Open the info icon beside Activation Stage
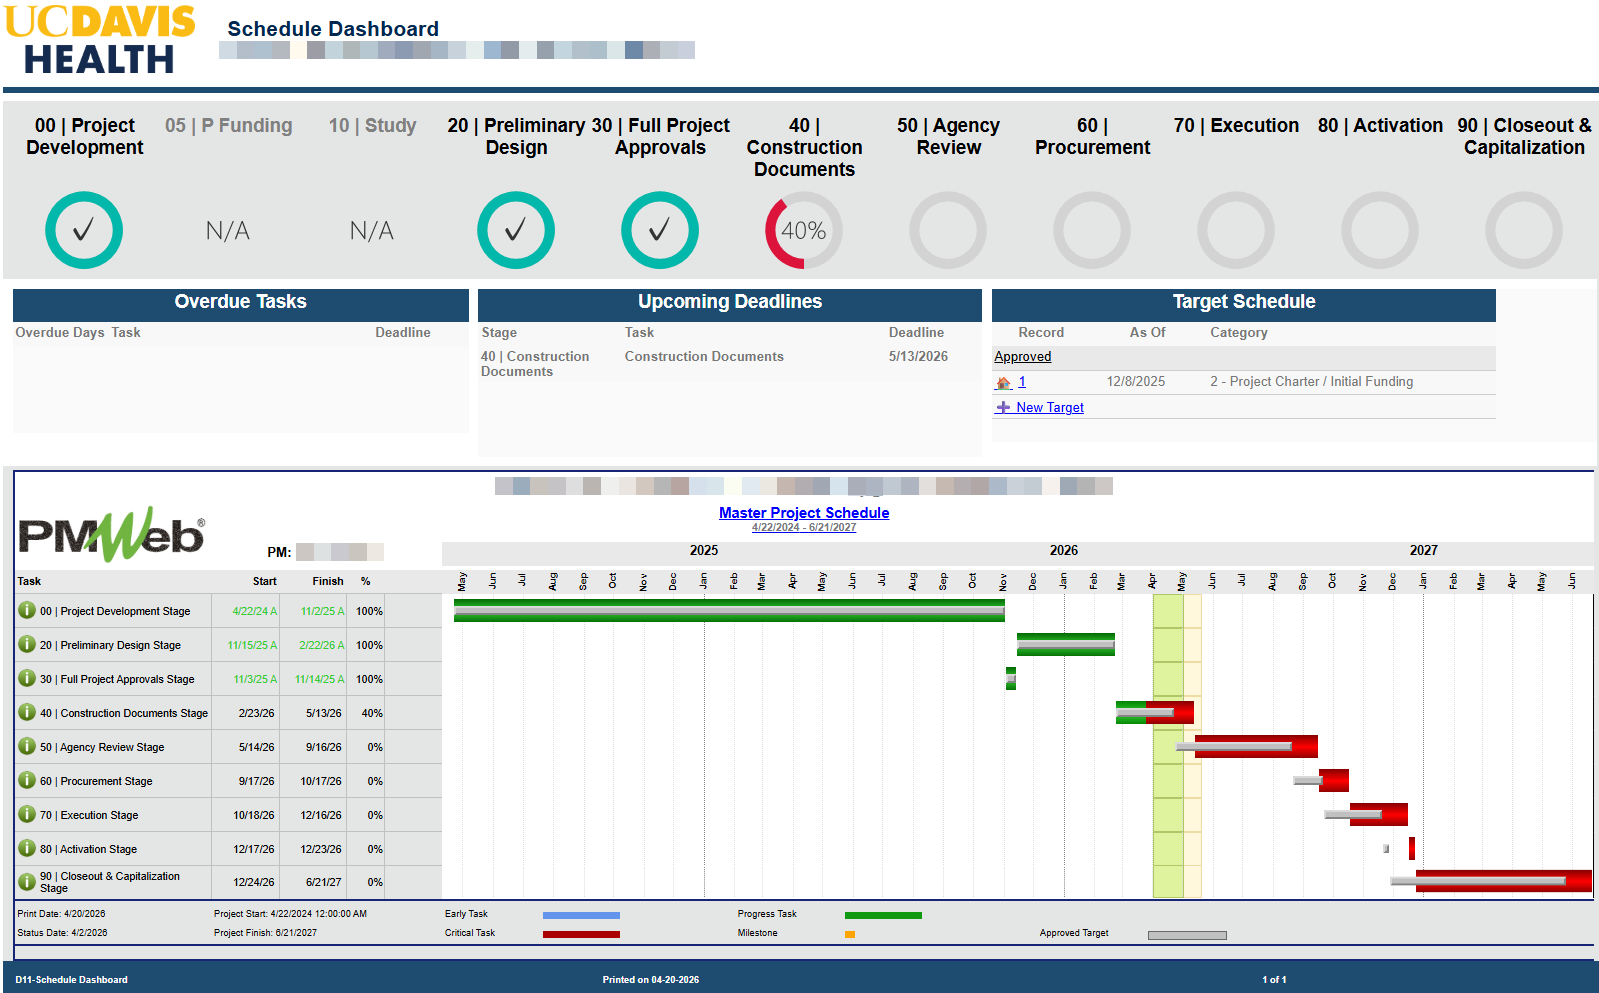 point(27,848)
